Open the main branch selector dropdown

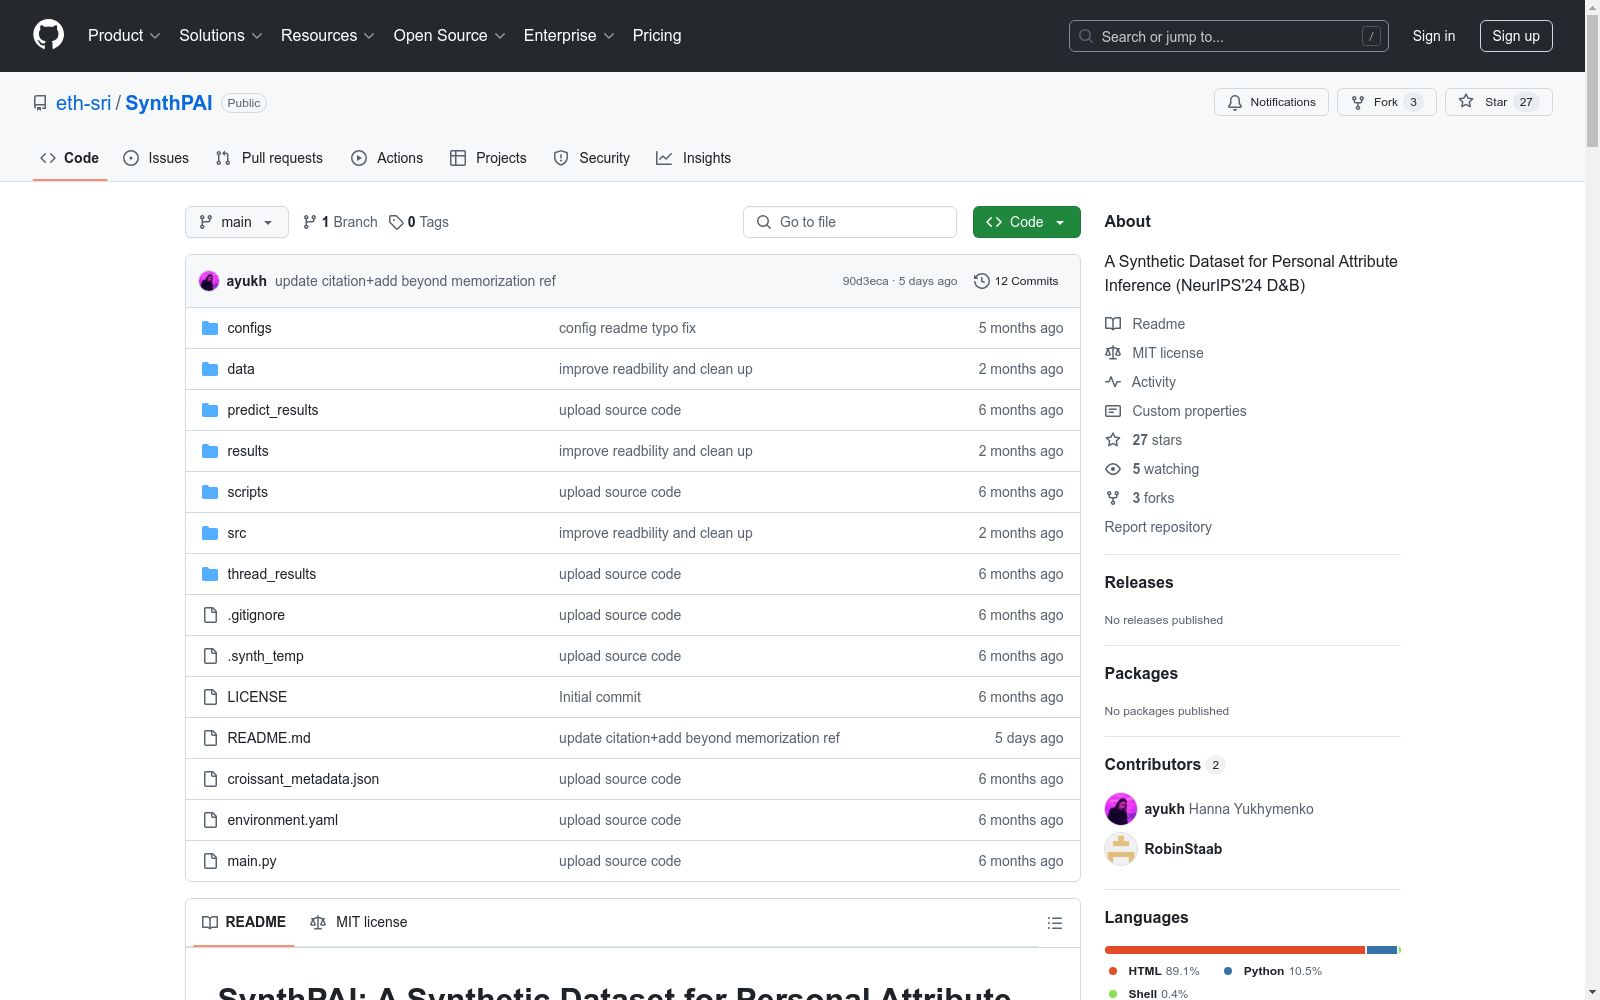(x=237, y=222)
